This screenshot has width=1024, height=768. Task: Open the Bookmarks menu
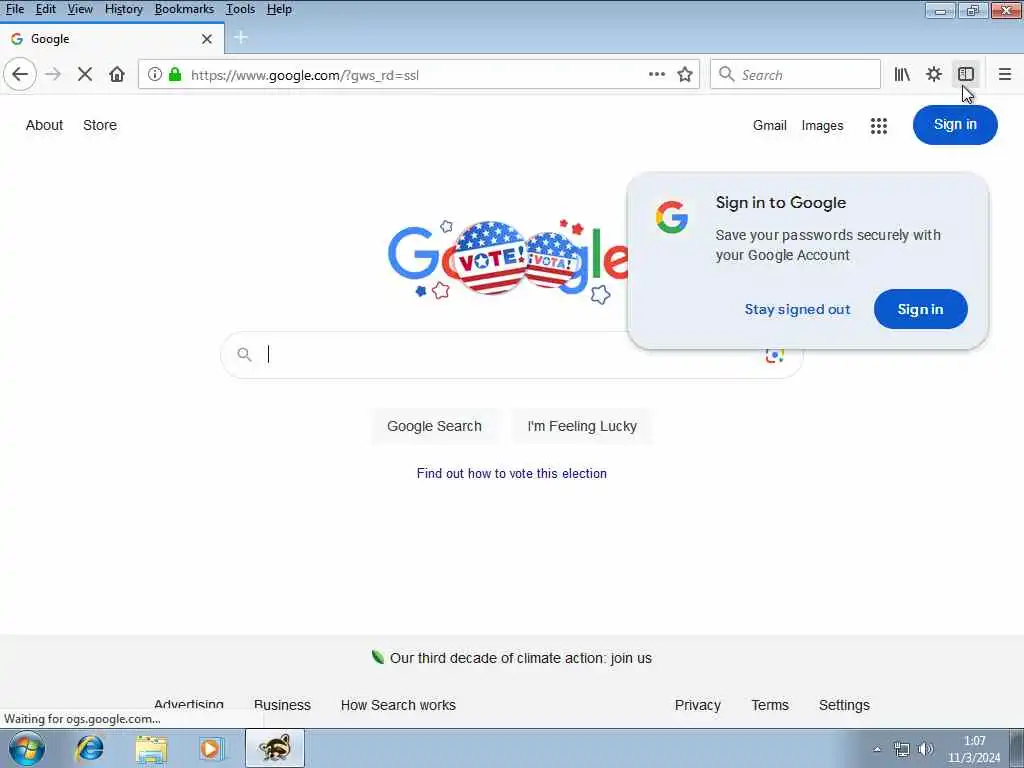coord(184,9)
